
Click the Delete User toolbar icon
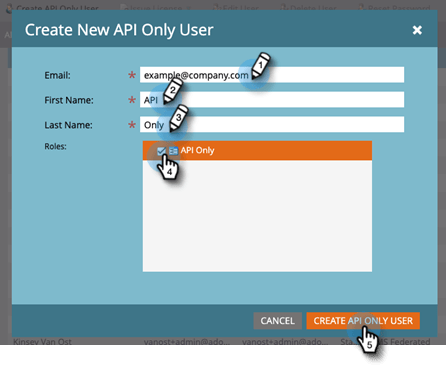[284, 7]
